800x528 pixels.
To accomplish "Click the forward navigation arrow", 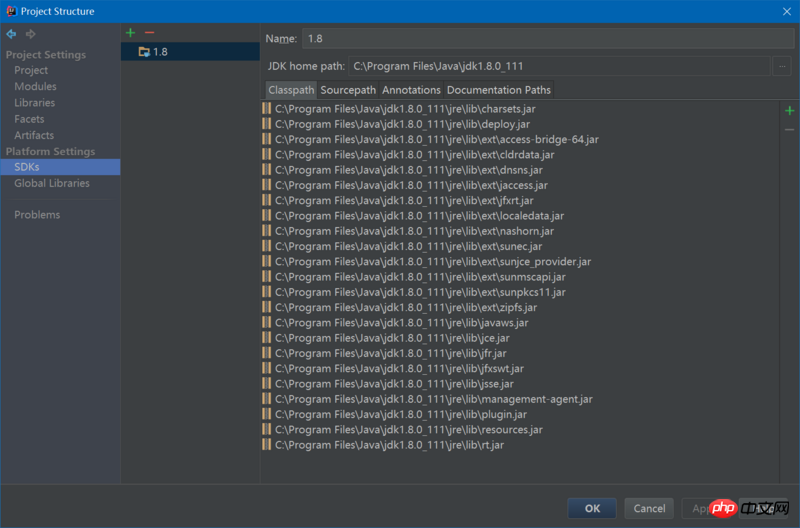I will point(30,34).
